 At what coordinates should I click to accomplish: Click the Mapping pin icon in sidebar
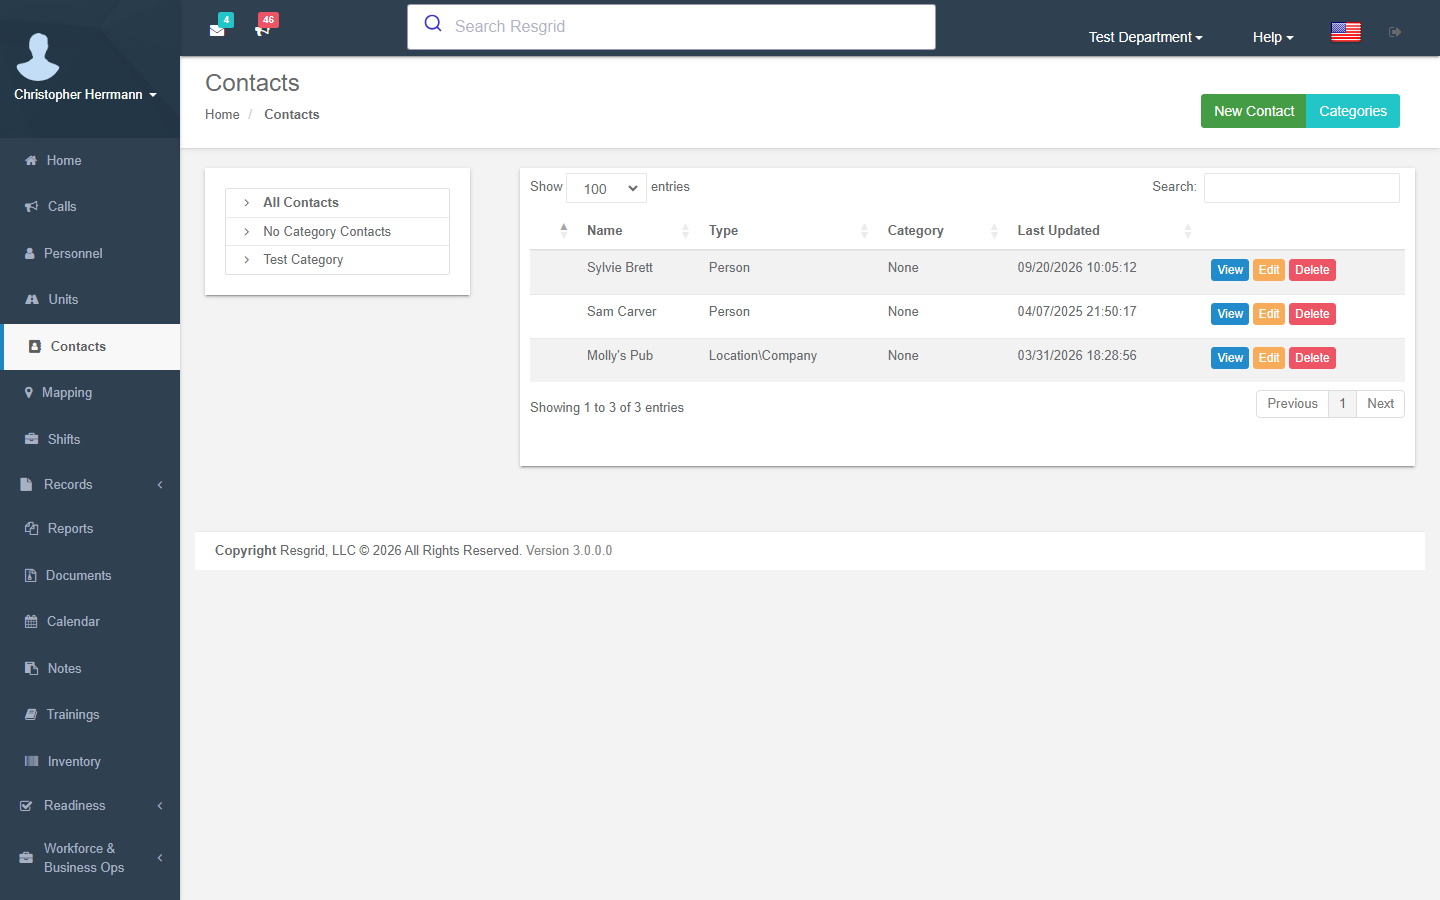(29, 393)
